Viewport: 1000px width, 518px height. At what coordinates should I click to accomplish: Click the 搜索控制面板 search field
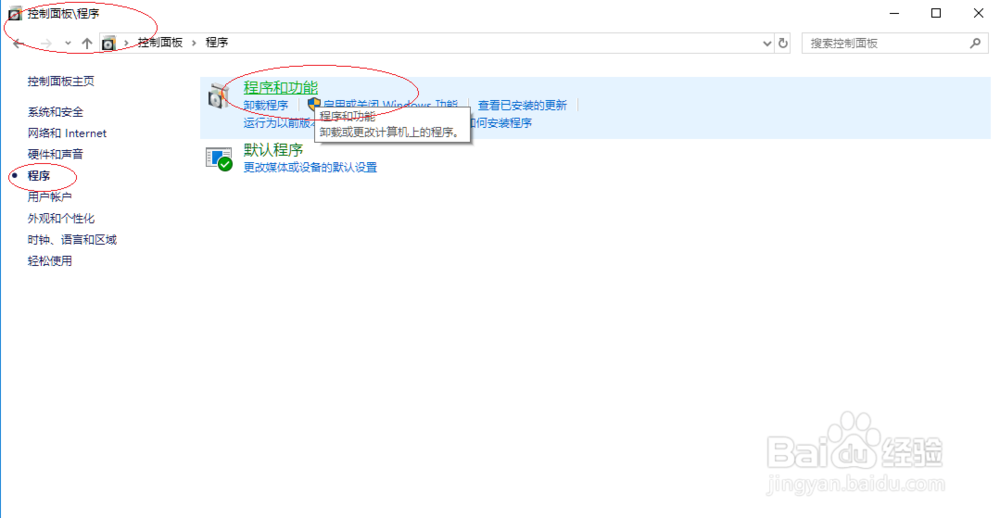point(893,43)
